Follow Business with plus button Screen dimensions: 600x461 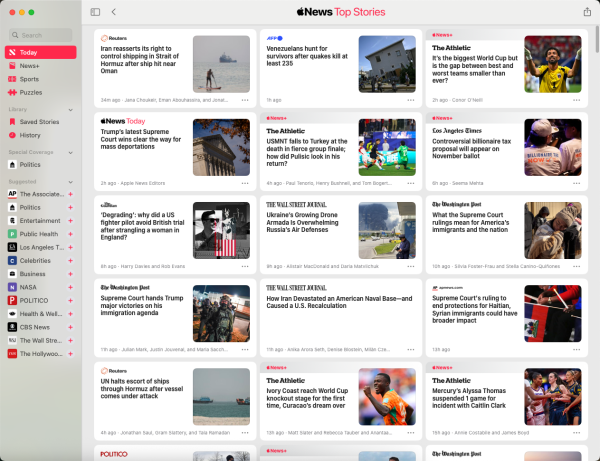coord(70,274)
